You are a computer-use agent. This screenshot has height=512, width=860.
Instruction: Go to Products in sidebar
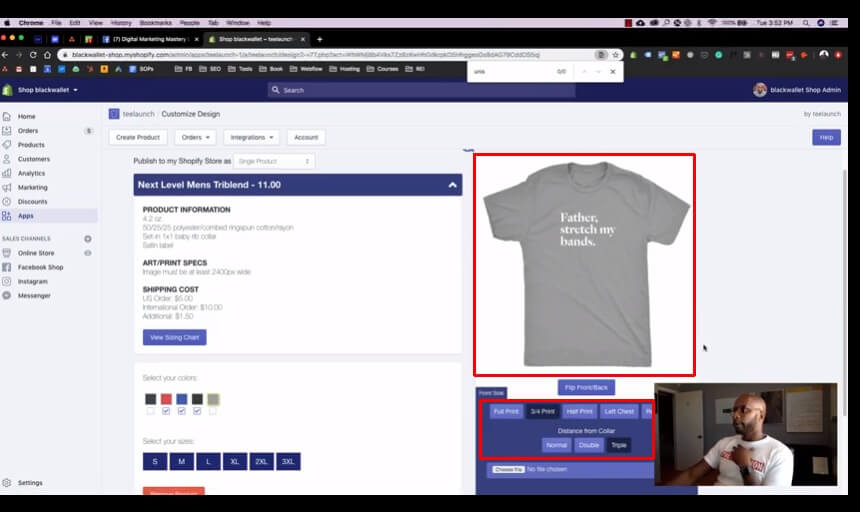point(31,145)
